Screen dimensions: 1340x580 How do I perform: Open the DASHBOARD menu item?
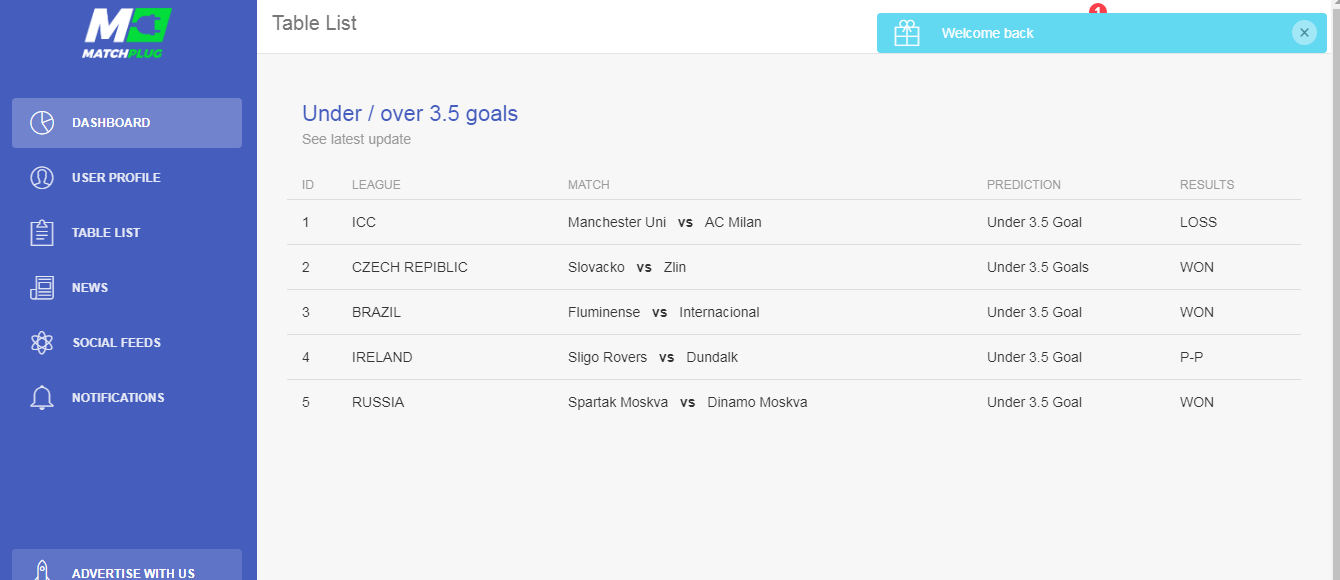127,123
